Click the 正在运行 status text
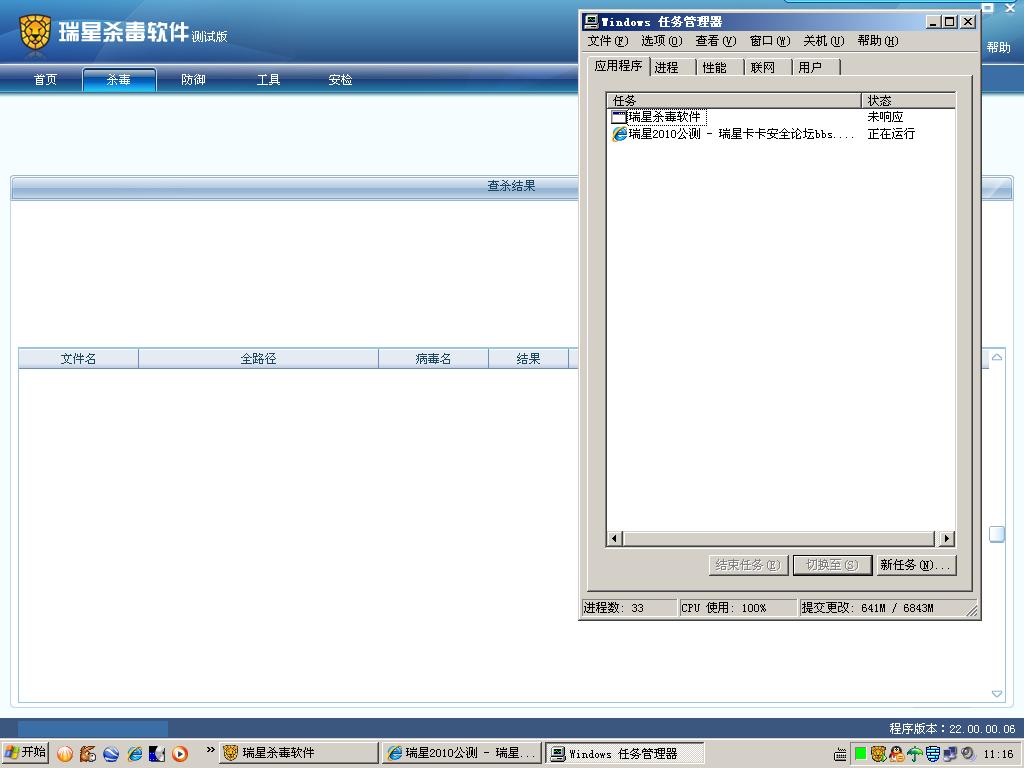 (891, 134)
